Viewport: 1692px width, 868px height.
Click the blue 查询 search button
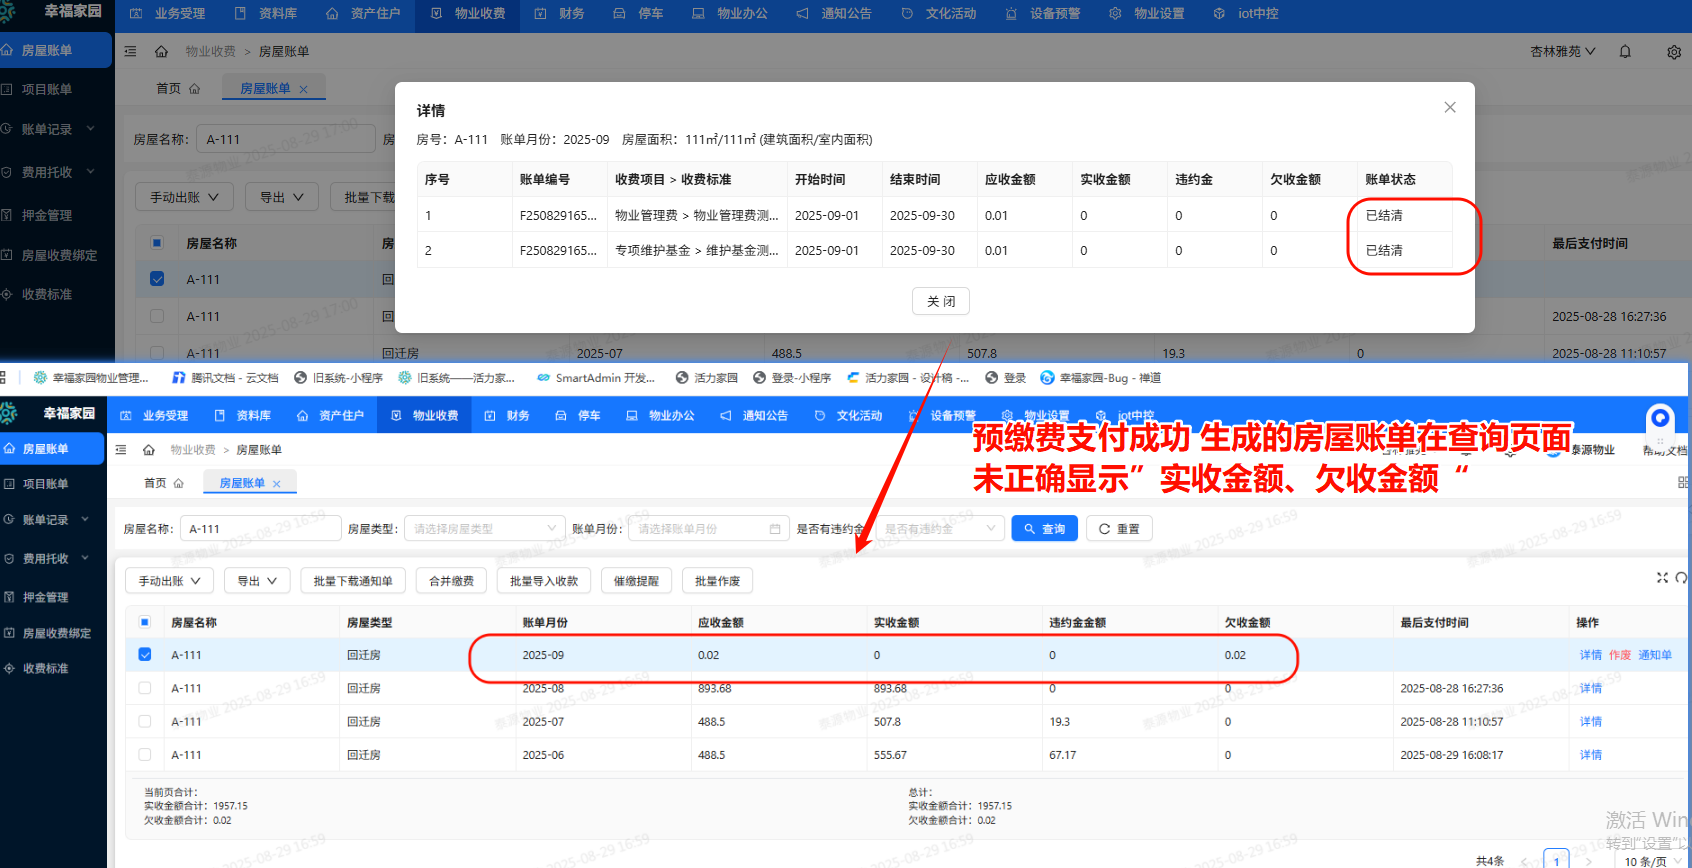tap(1044, 529)
